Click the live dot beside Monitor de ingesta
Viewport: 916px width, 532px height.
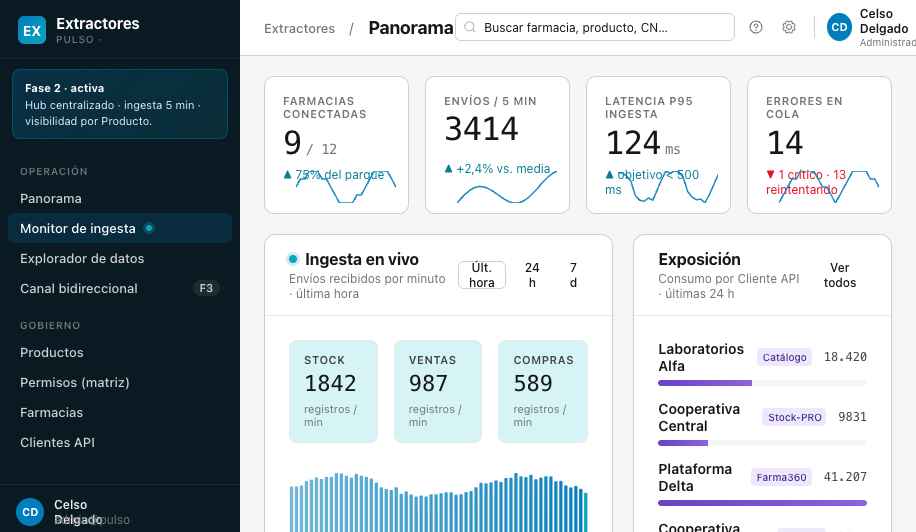(x=149, y=228)
